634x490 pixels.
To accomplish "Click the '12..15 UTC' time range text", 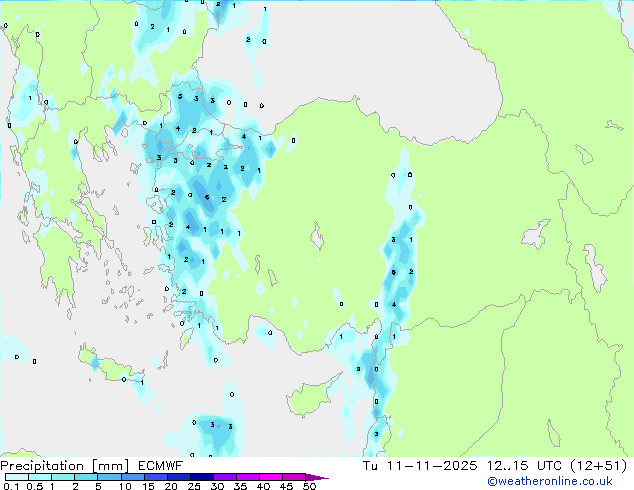I will 524,466.
